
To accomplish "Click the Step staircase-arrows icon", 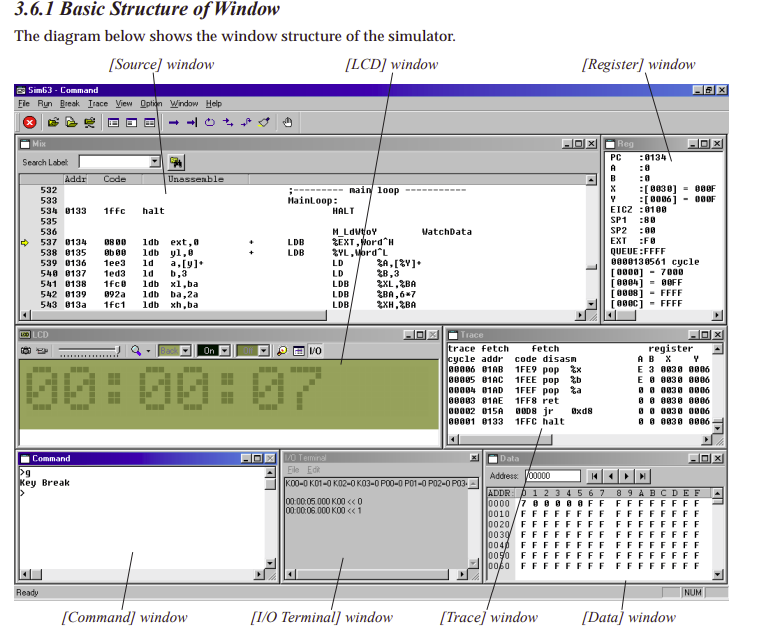I will 228,123.
